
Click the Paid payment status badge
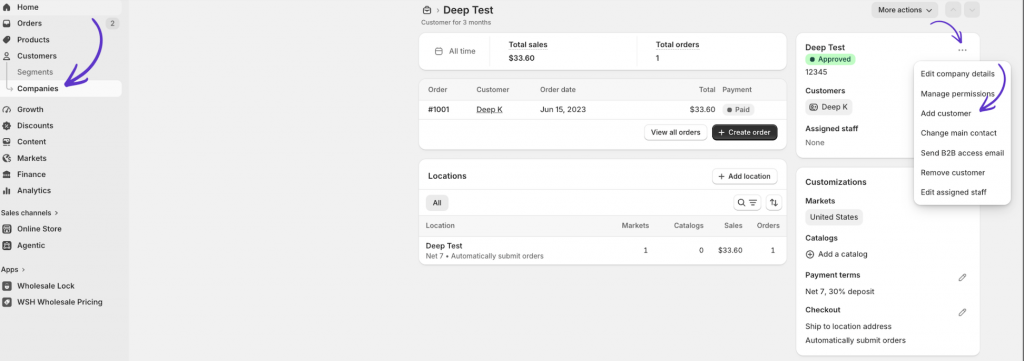(738, 110)
